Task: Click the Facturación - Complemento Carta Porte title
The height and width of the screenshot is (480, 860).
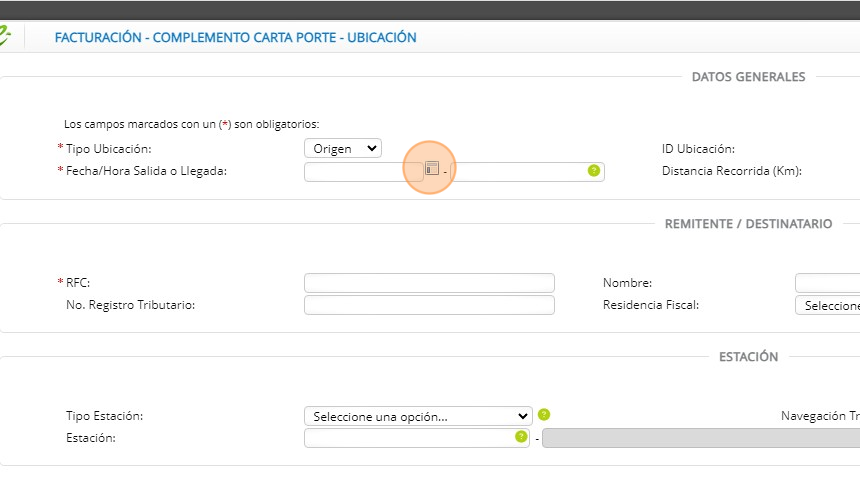Action: [235, 38]
